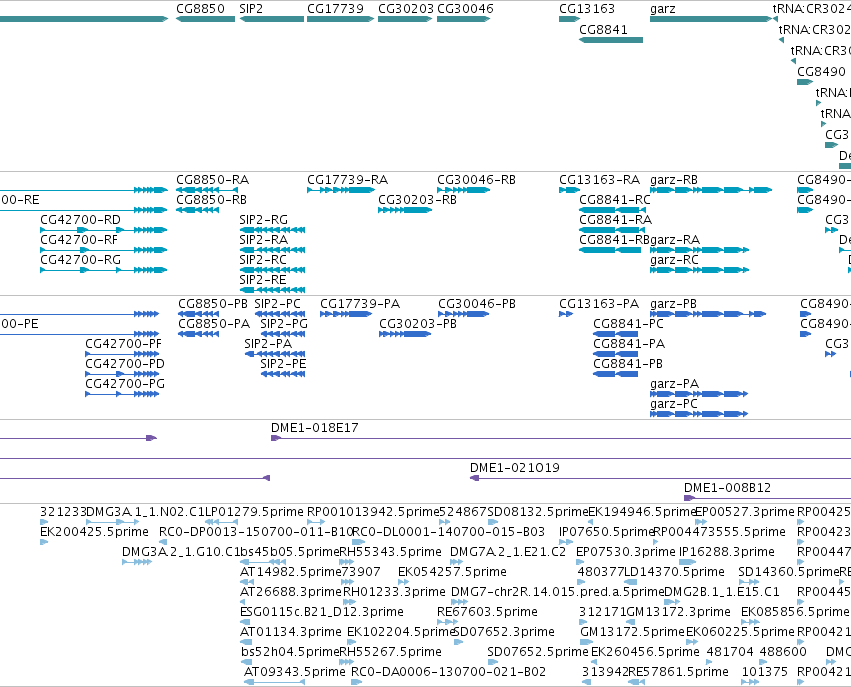This screenshot has width=851, height=687.
Task: Select the SIP2-PA protein feature
Action: click(x=275, y=354)
